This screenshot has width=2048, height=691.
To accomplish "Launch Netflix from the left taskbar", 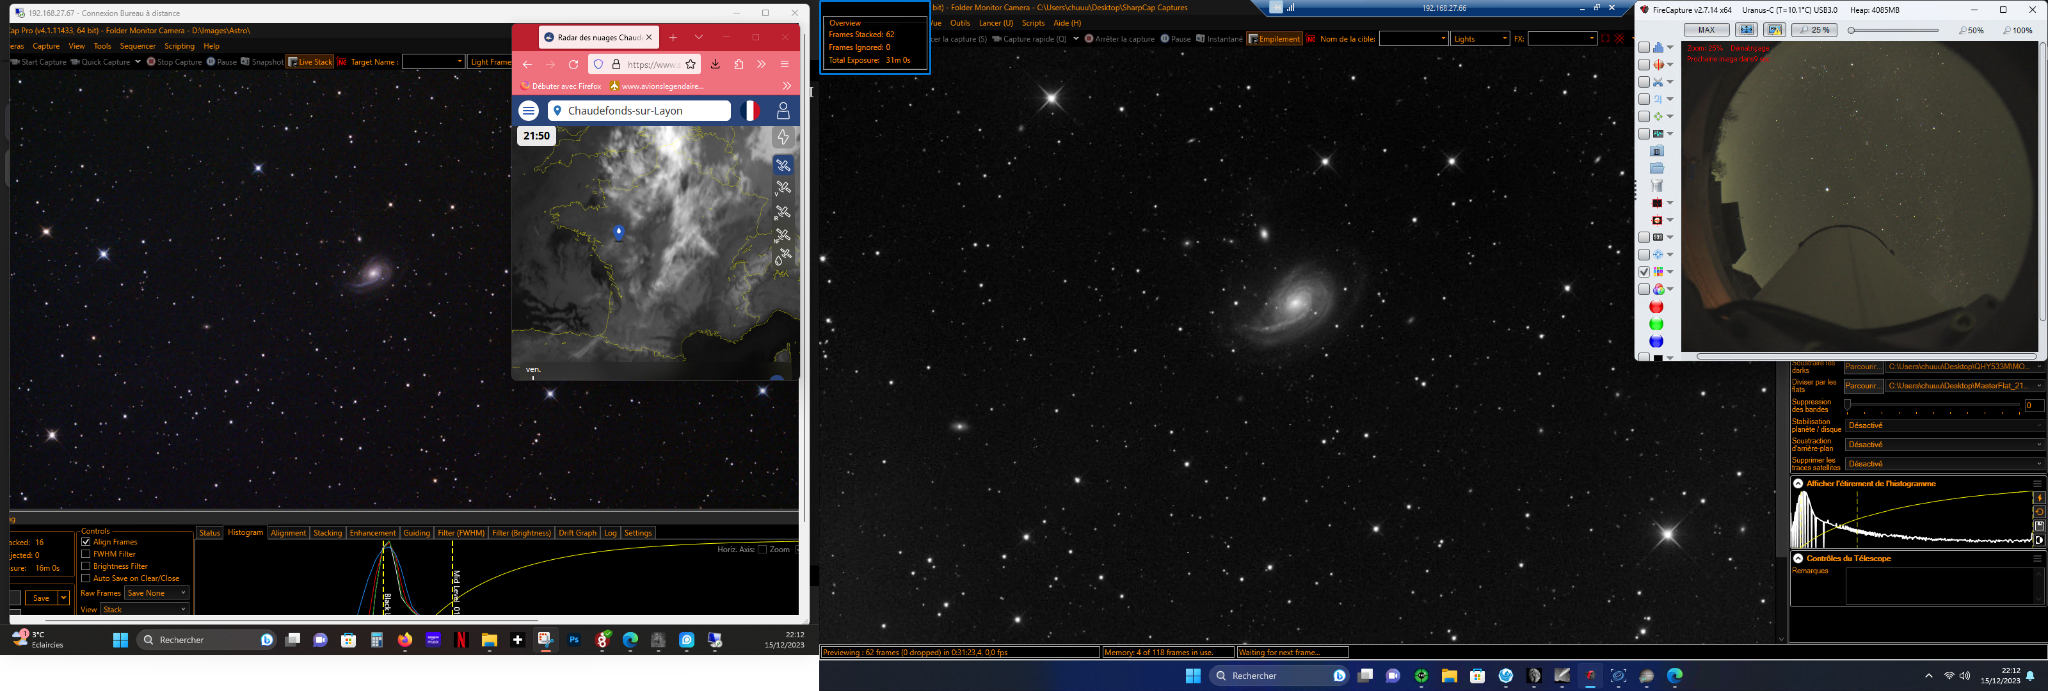I will click(461, 639).
